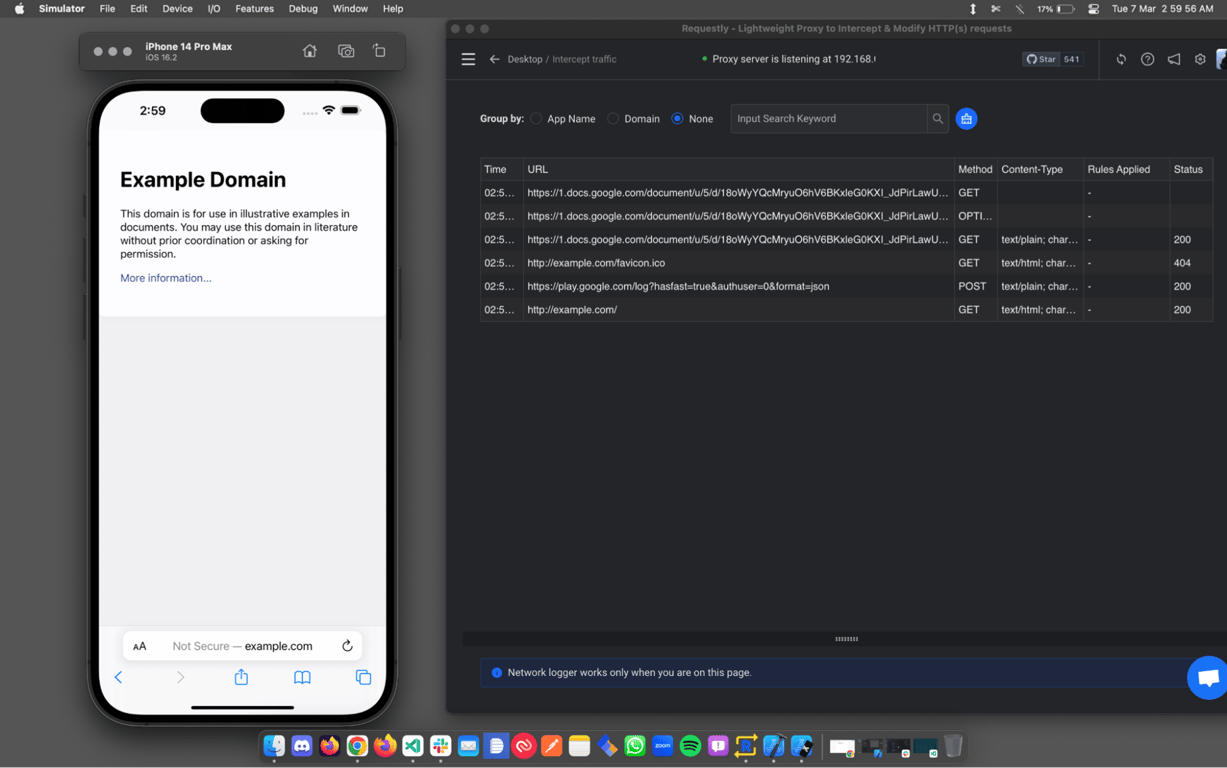Tap the Safari reload page icon
This screenshot has width=1227, height=768.
[347, 646]
